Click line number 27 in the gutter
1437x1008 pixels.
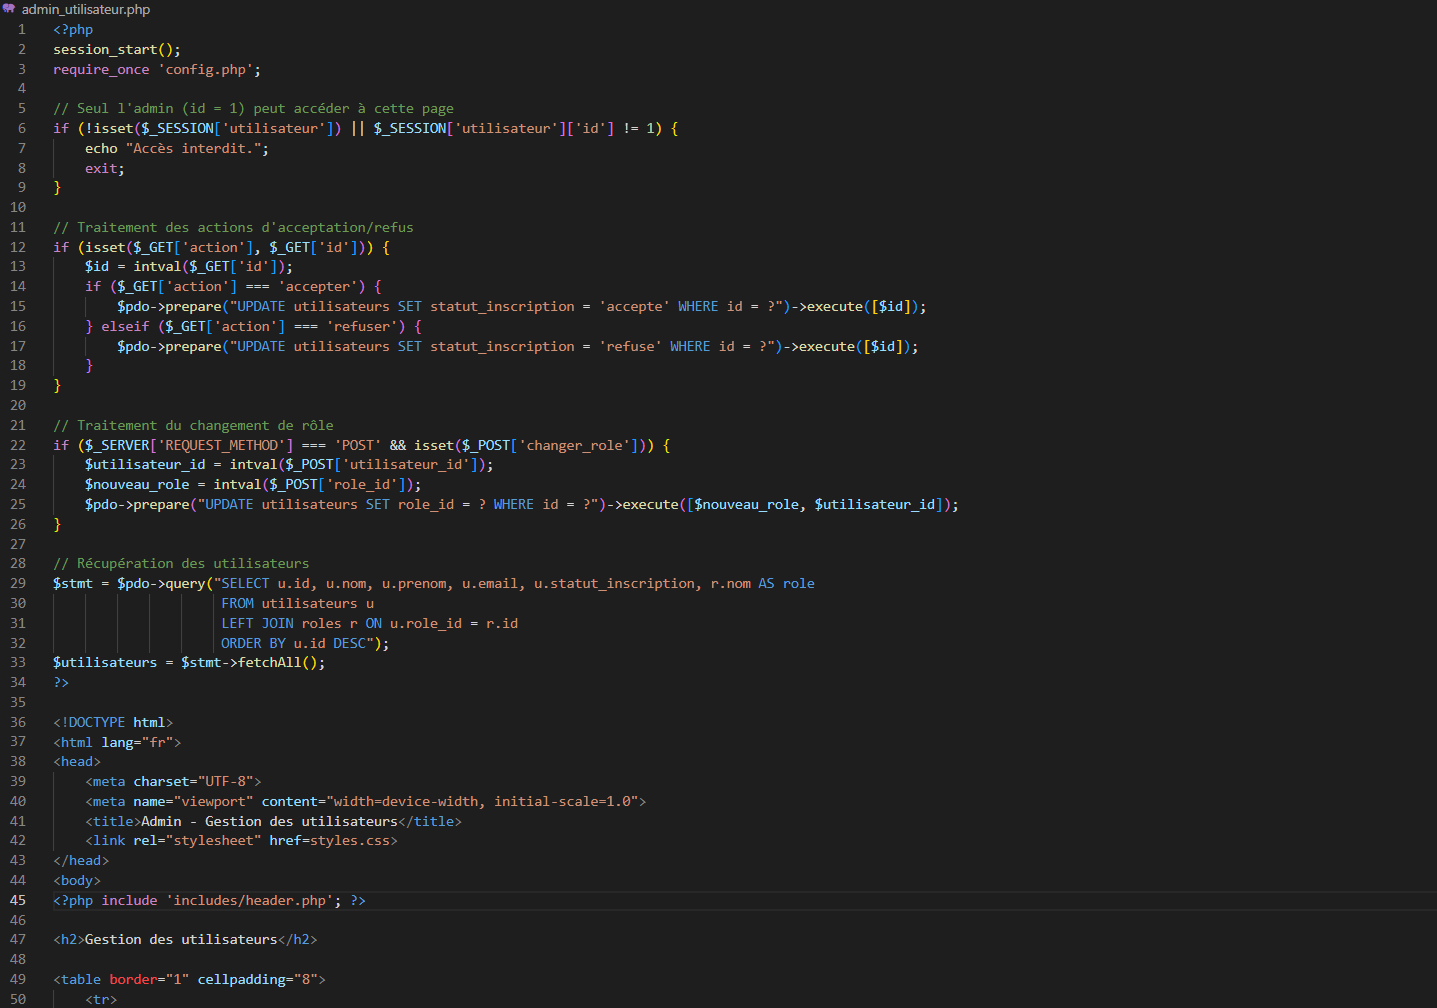coord(18,544)
